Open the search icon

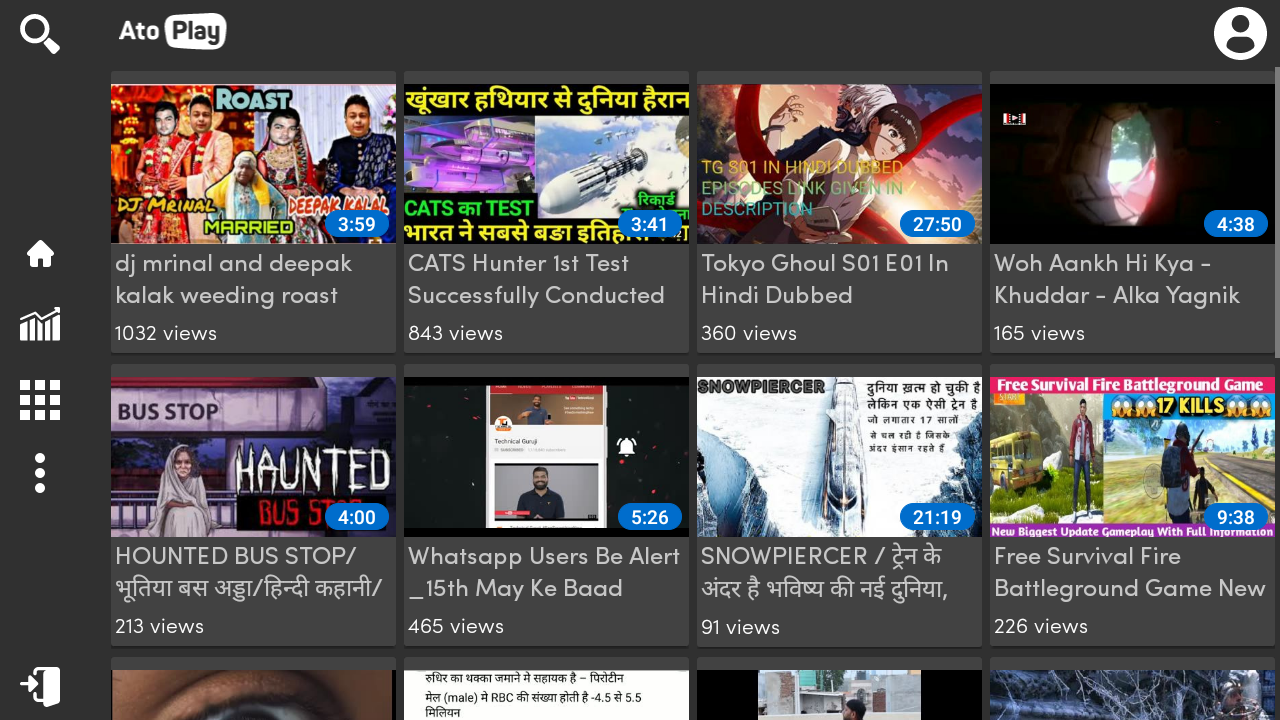pos(40,34)
